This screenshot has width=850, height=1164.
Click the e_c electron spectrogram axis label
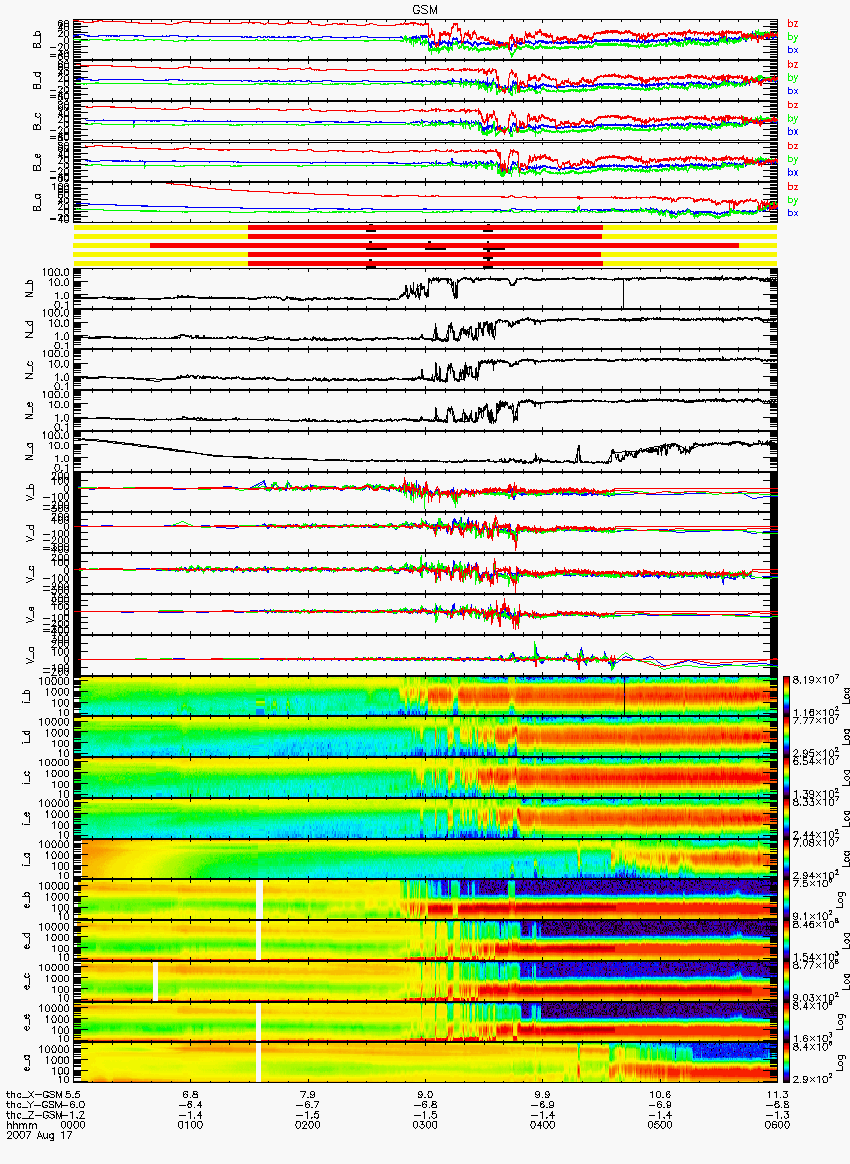pyautogui.click(x=27, y=981)
